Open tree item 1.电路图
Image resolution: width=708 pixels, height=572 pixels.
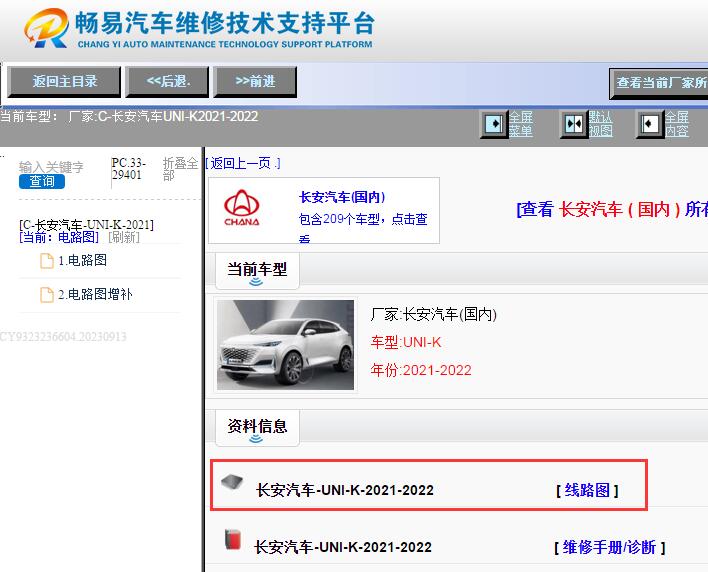pos(83,260)
